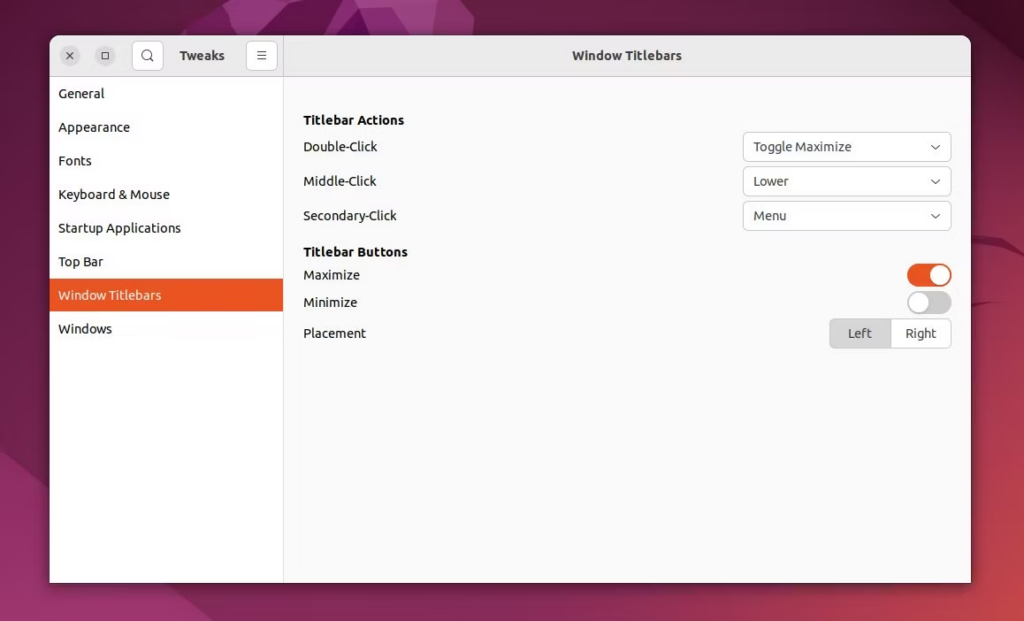The width and height of the screenshot is (1024, 621).
Task: Open the Windows section in sidebar
Action: click(x=167, y=329)
